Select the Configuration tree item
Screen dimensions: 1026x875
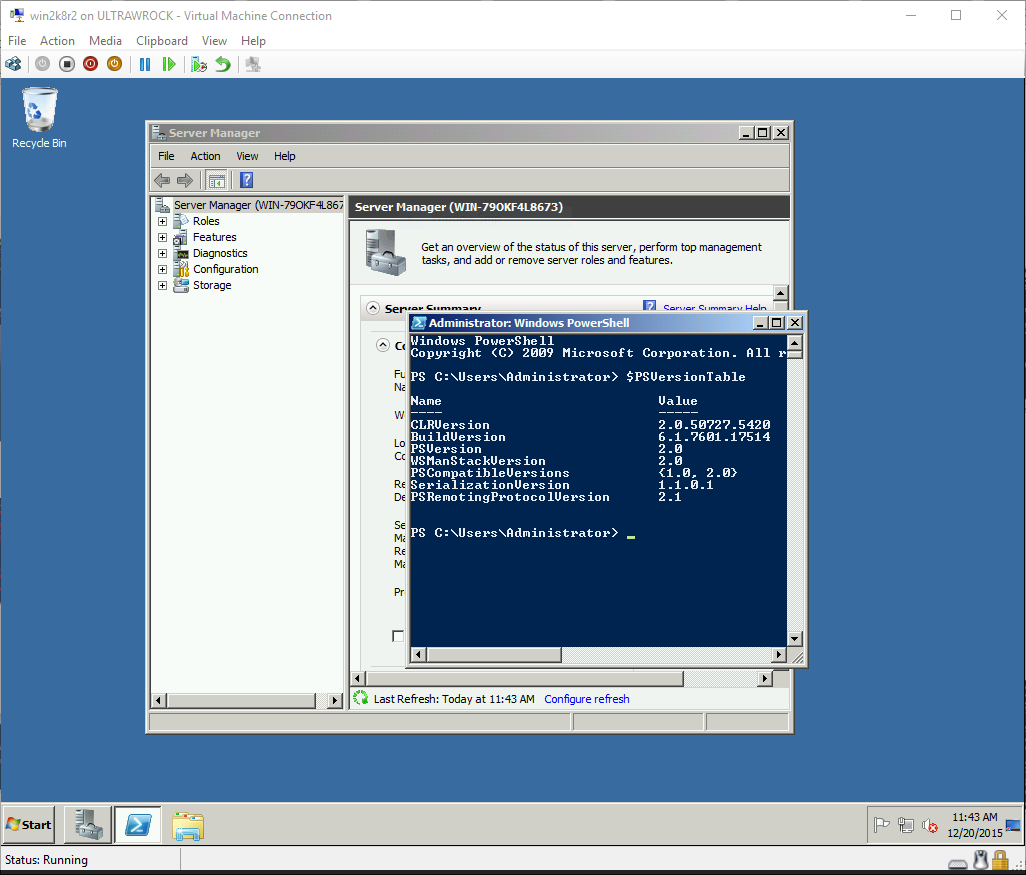[x=226, y=269]
